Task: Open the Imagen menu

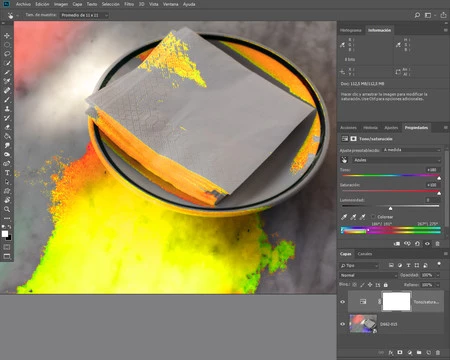Action: pos(61,4)
